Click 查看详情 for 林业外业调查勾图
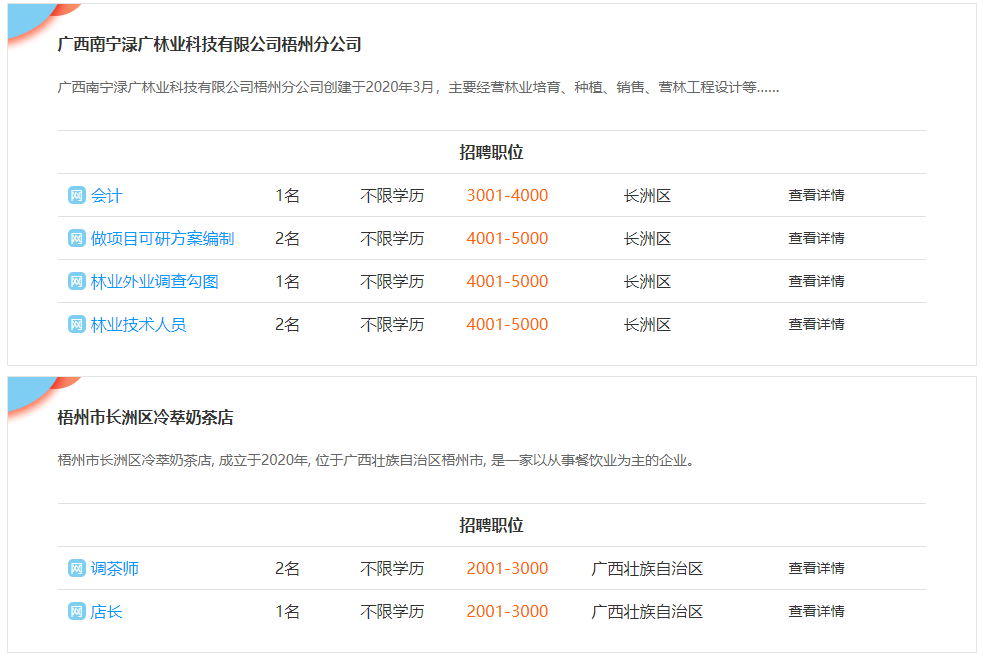 tap(816, 282)
